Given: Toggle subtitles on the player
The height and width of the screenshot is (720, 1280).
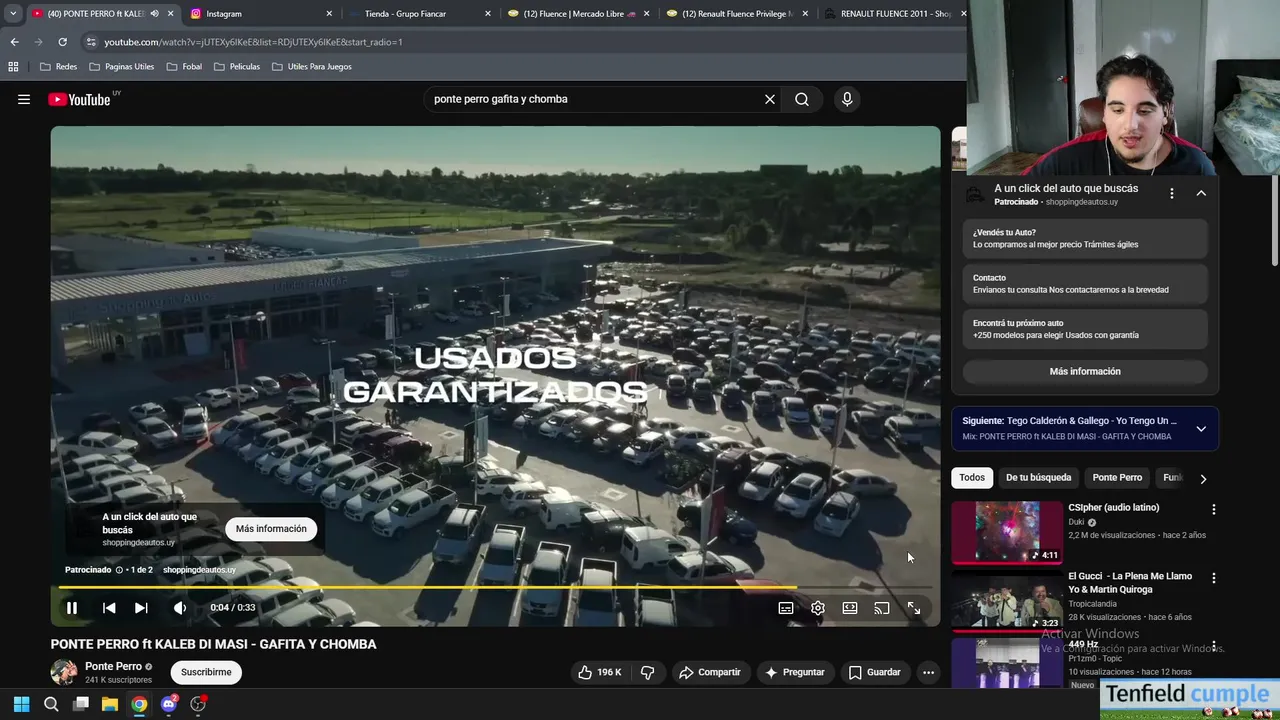Looking at the screenshot, I should click(x=786, y=608).
